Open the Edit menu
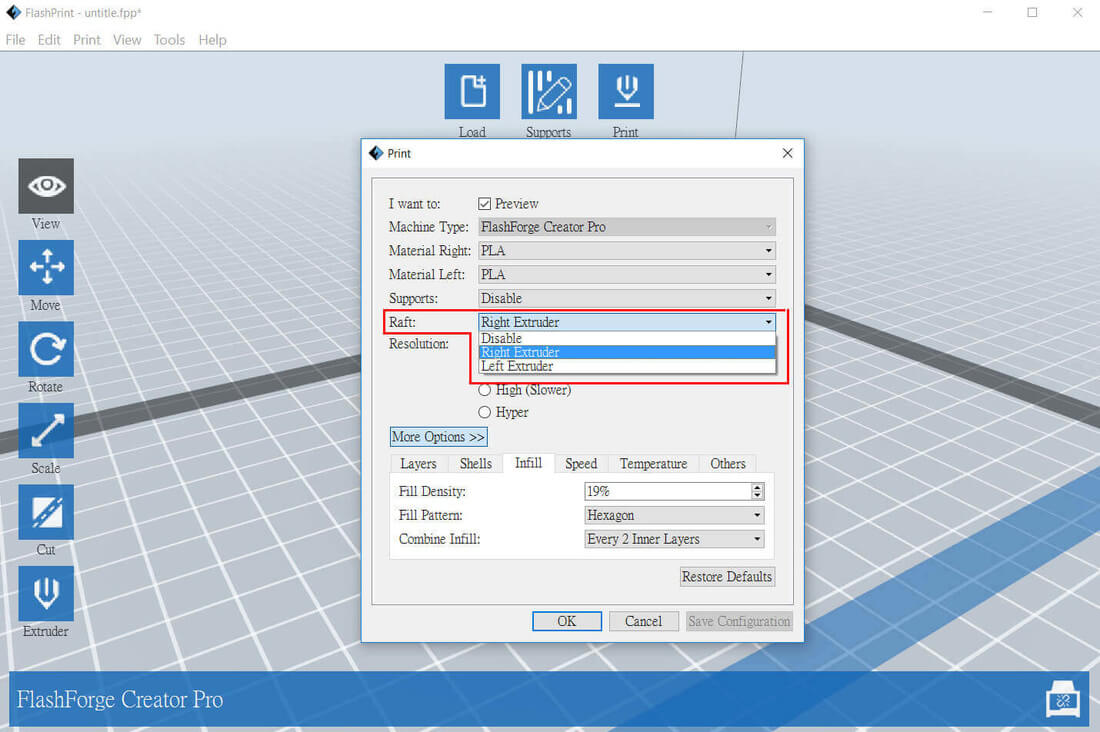The image size is (1100, 732). coord(49,40)
